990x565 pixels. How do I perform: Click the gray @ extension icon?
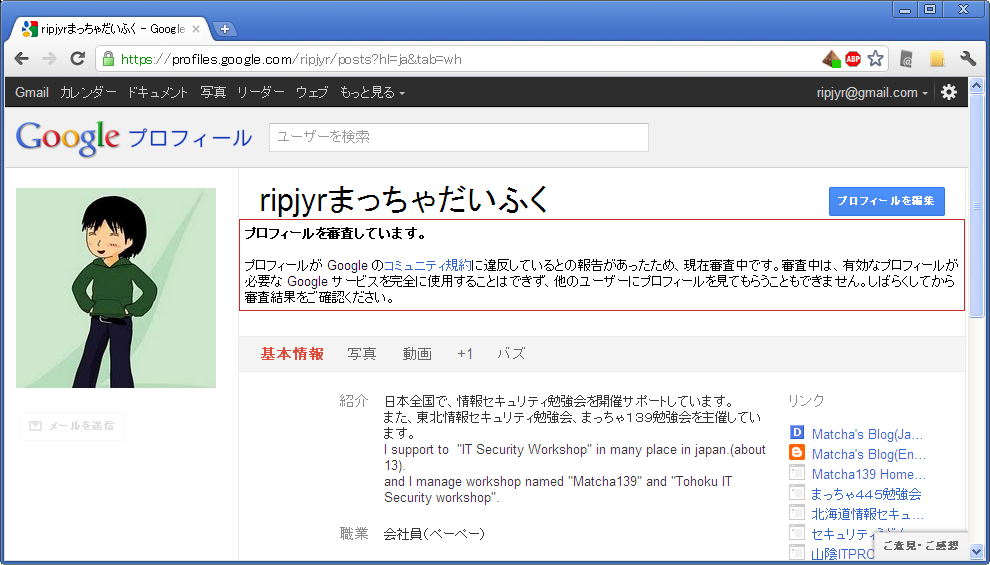[x=907, y=59]
